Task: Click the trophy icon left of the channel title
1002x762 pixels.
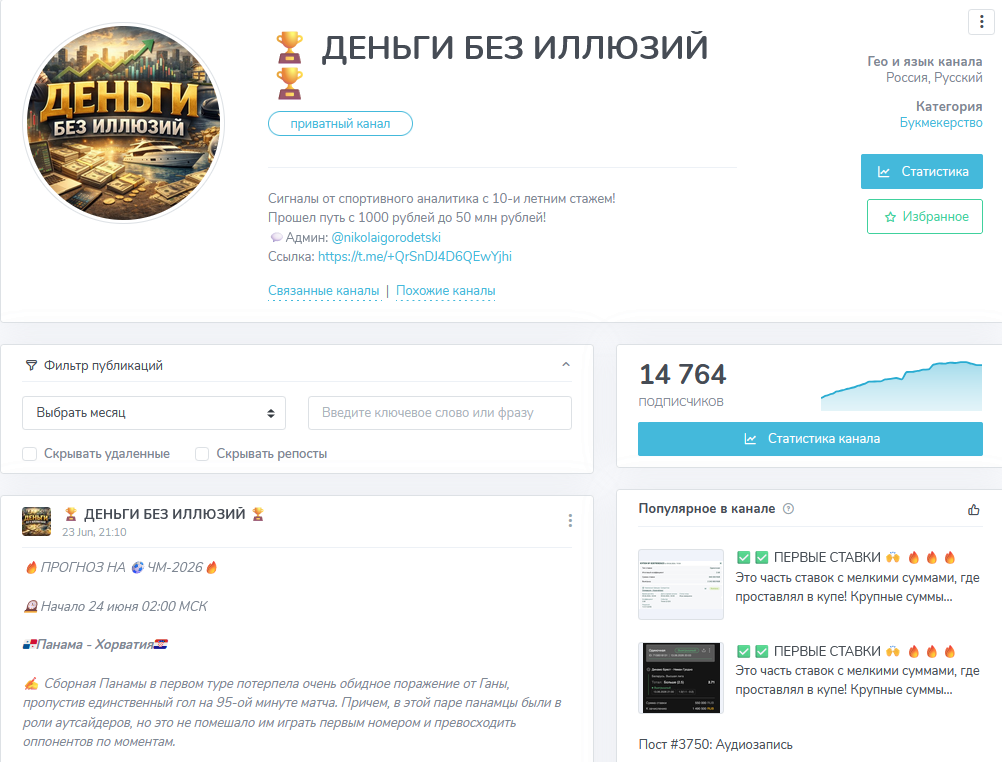Action: tap(289, 47)
